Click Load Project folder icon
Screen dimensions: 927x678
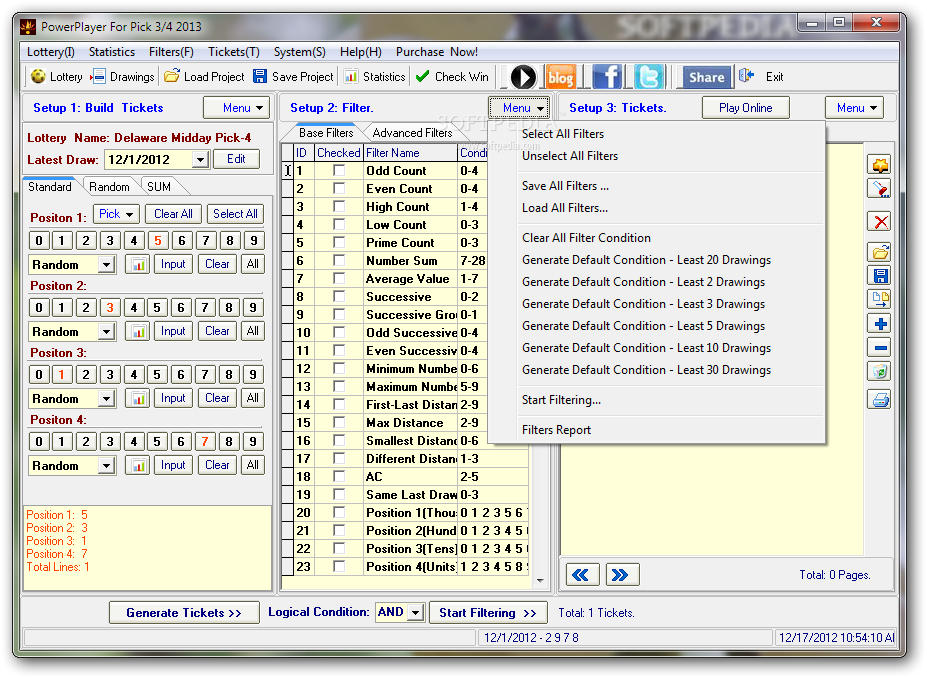click(172, 76)
